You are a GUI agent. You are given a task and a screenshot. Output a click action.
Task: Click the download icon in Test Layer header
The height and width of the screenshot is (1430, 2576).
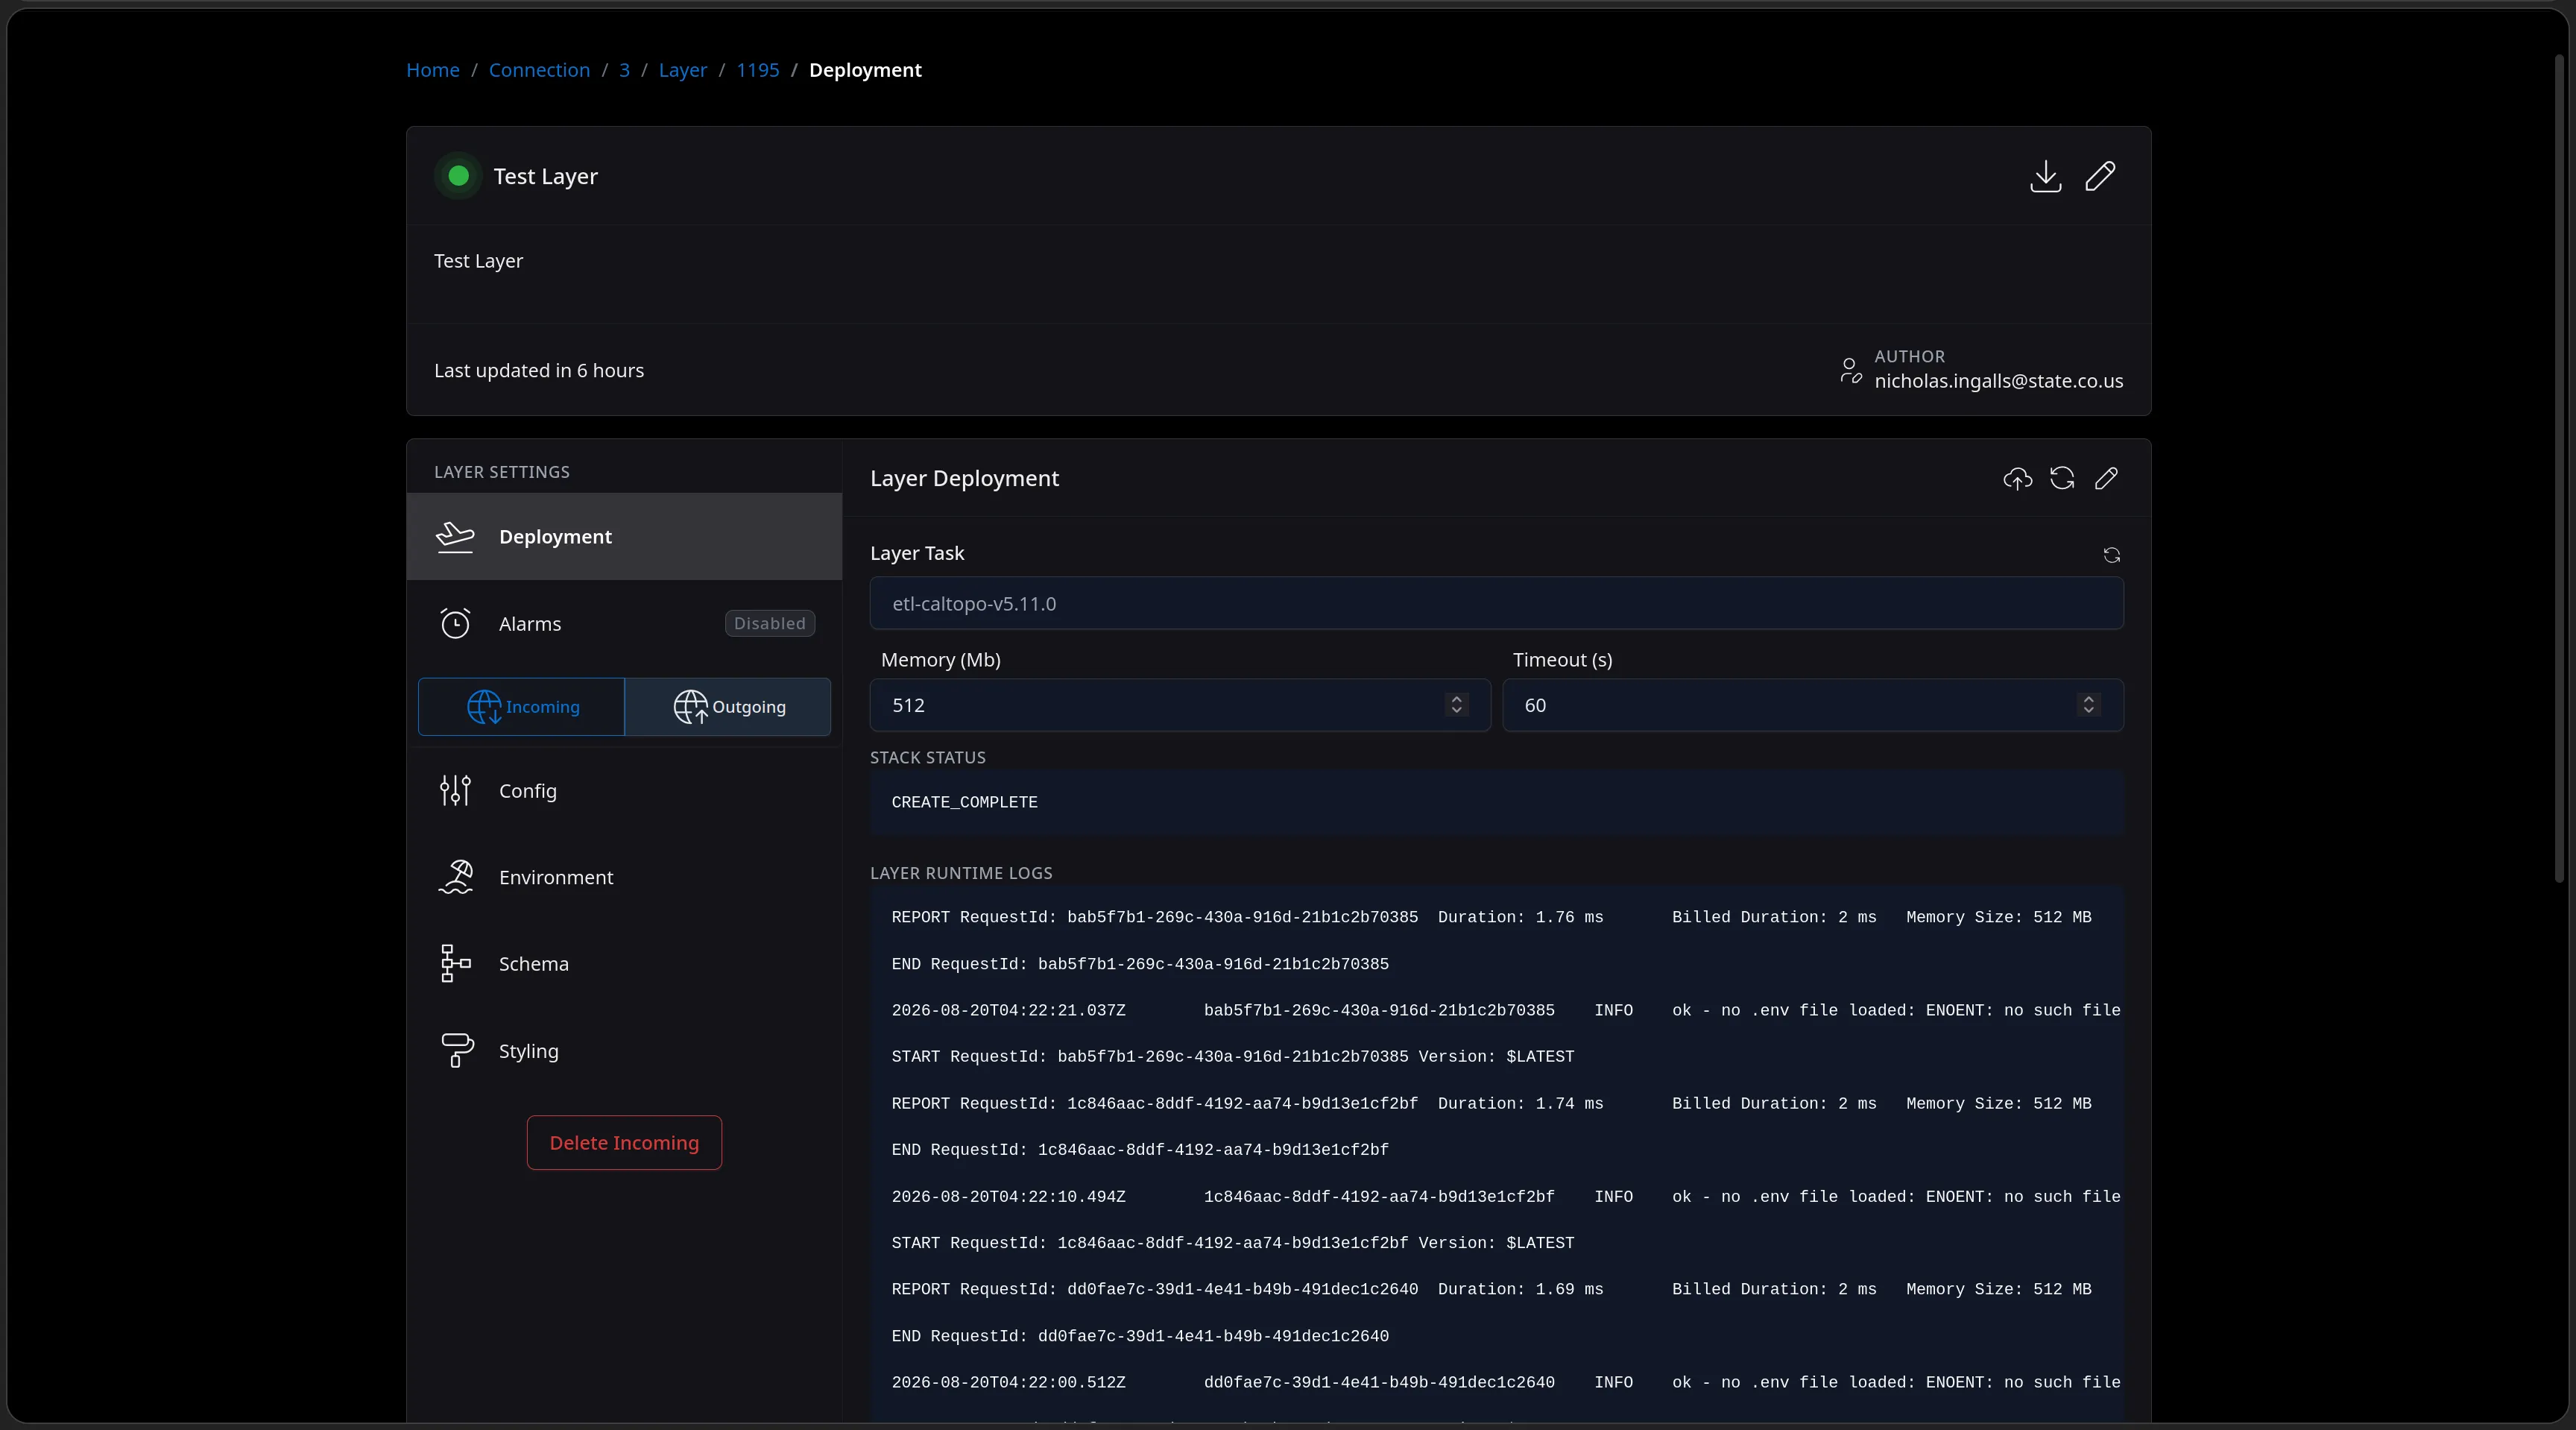(x=2045, y=176)
